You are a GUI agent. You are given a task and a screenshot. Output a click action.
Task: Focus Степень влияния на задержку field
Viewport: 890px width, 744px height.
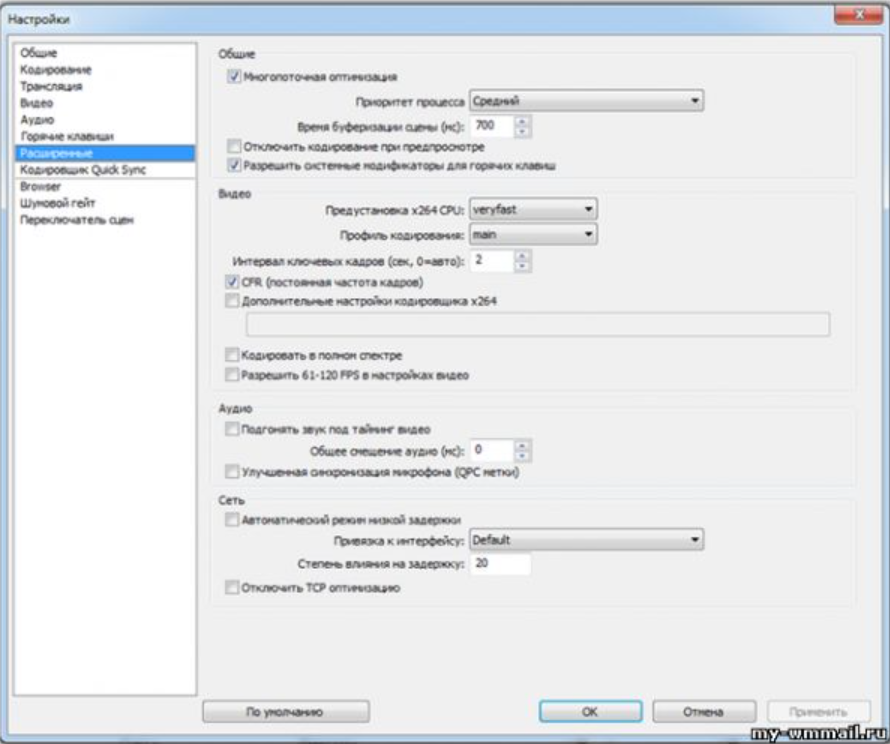tap(500, 564)
